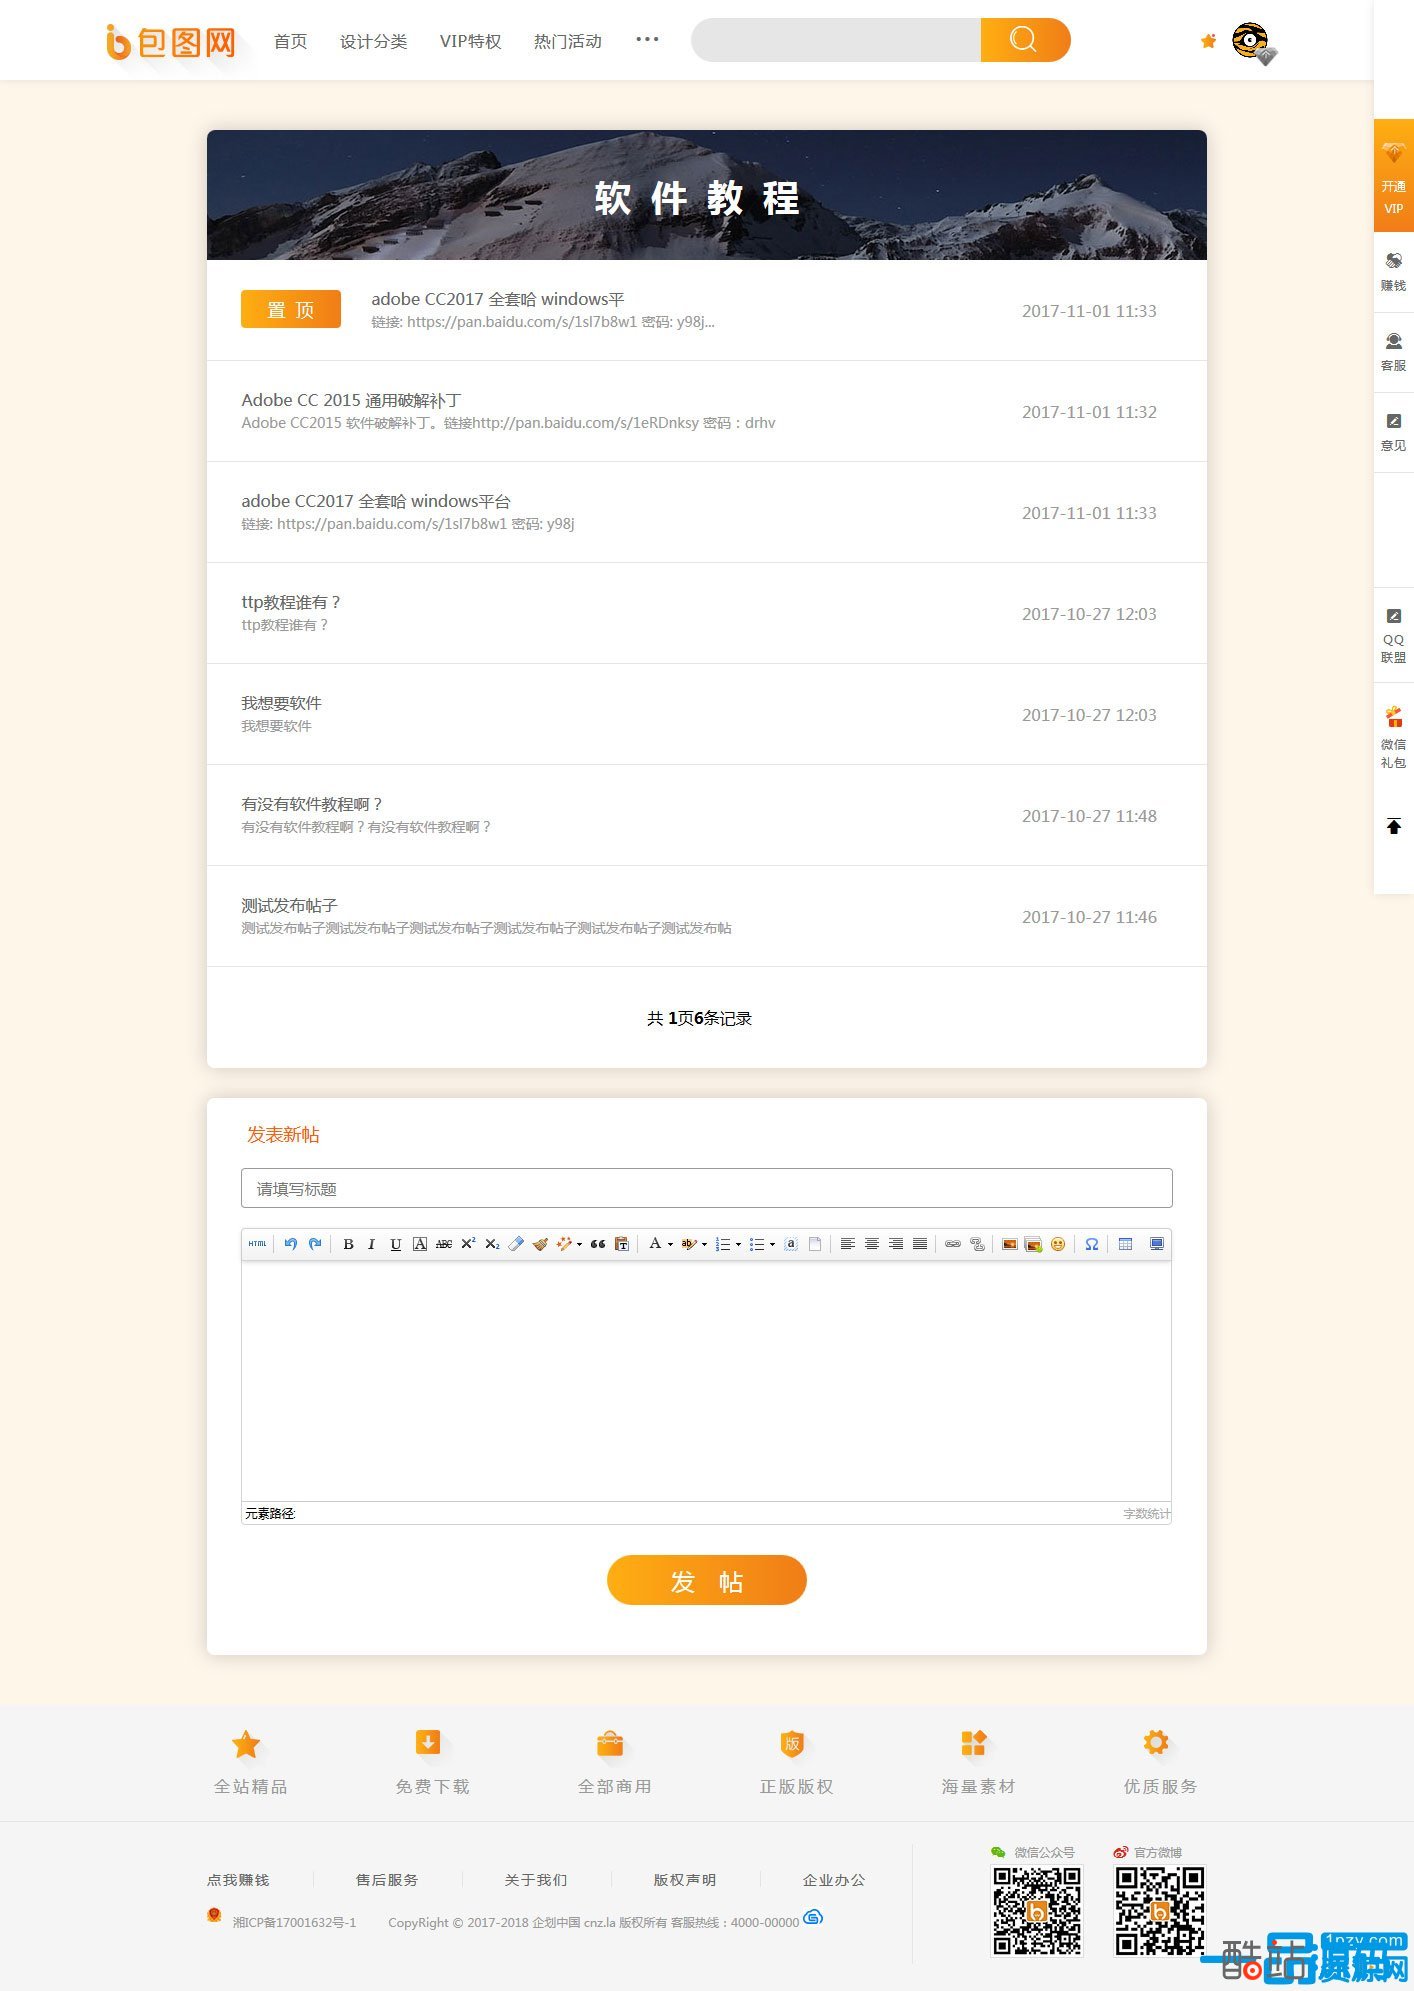Expand the ordered list style dropdown

738,1245
